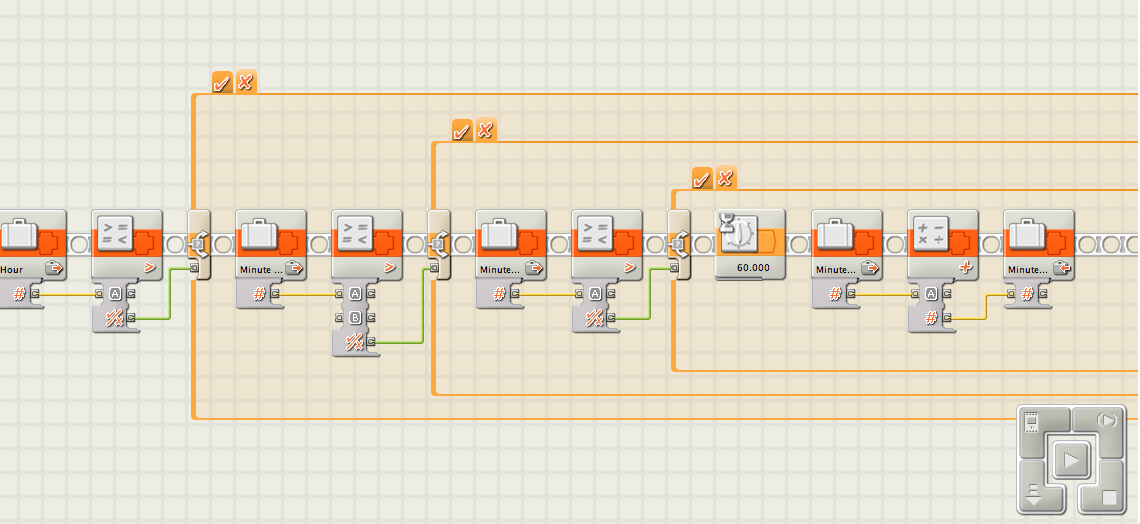Click the read arrow icon beside Hour
This screenshot has height=524, width=1140.
pyautogui.click(x=54, y=268)
